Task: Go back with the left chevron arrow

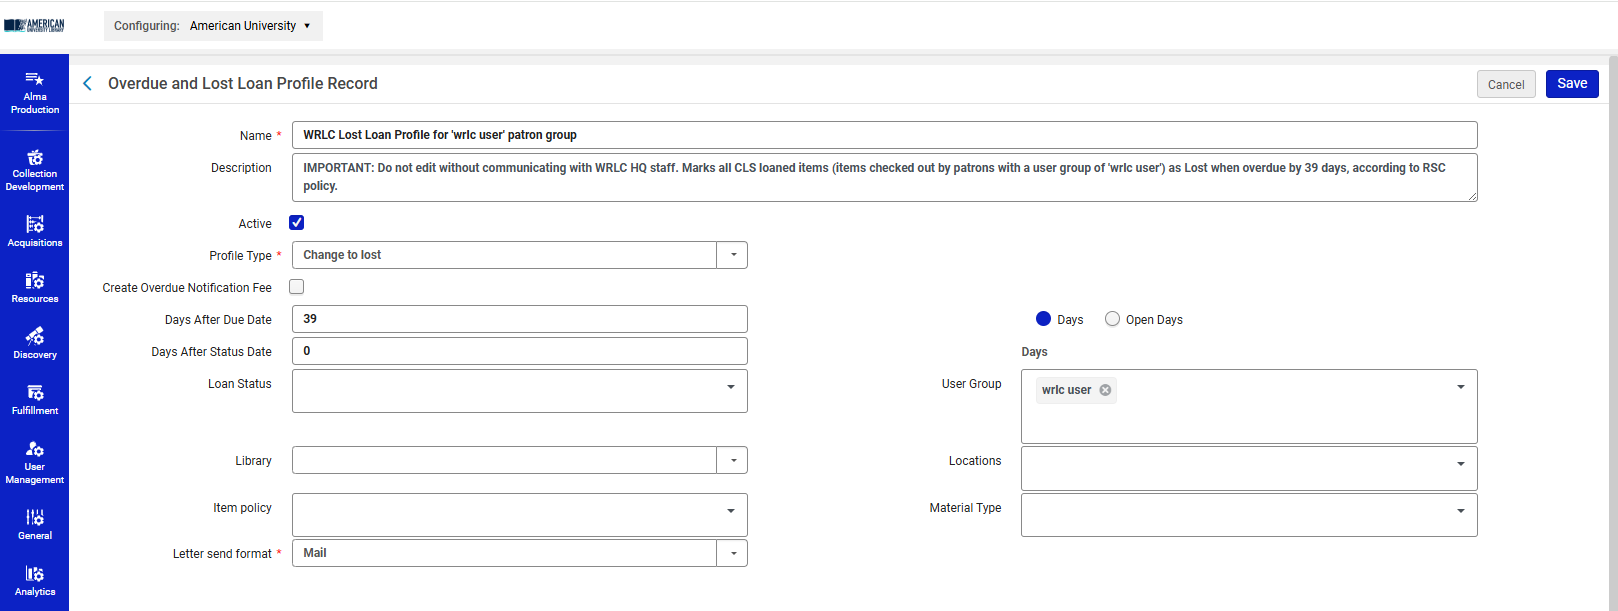Action: (88, 83)
